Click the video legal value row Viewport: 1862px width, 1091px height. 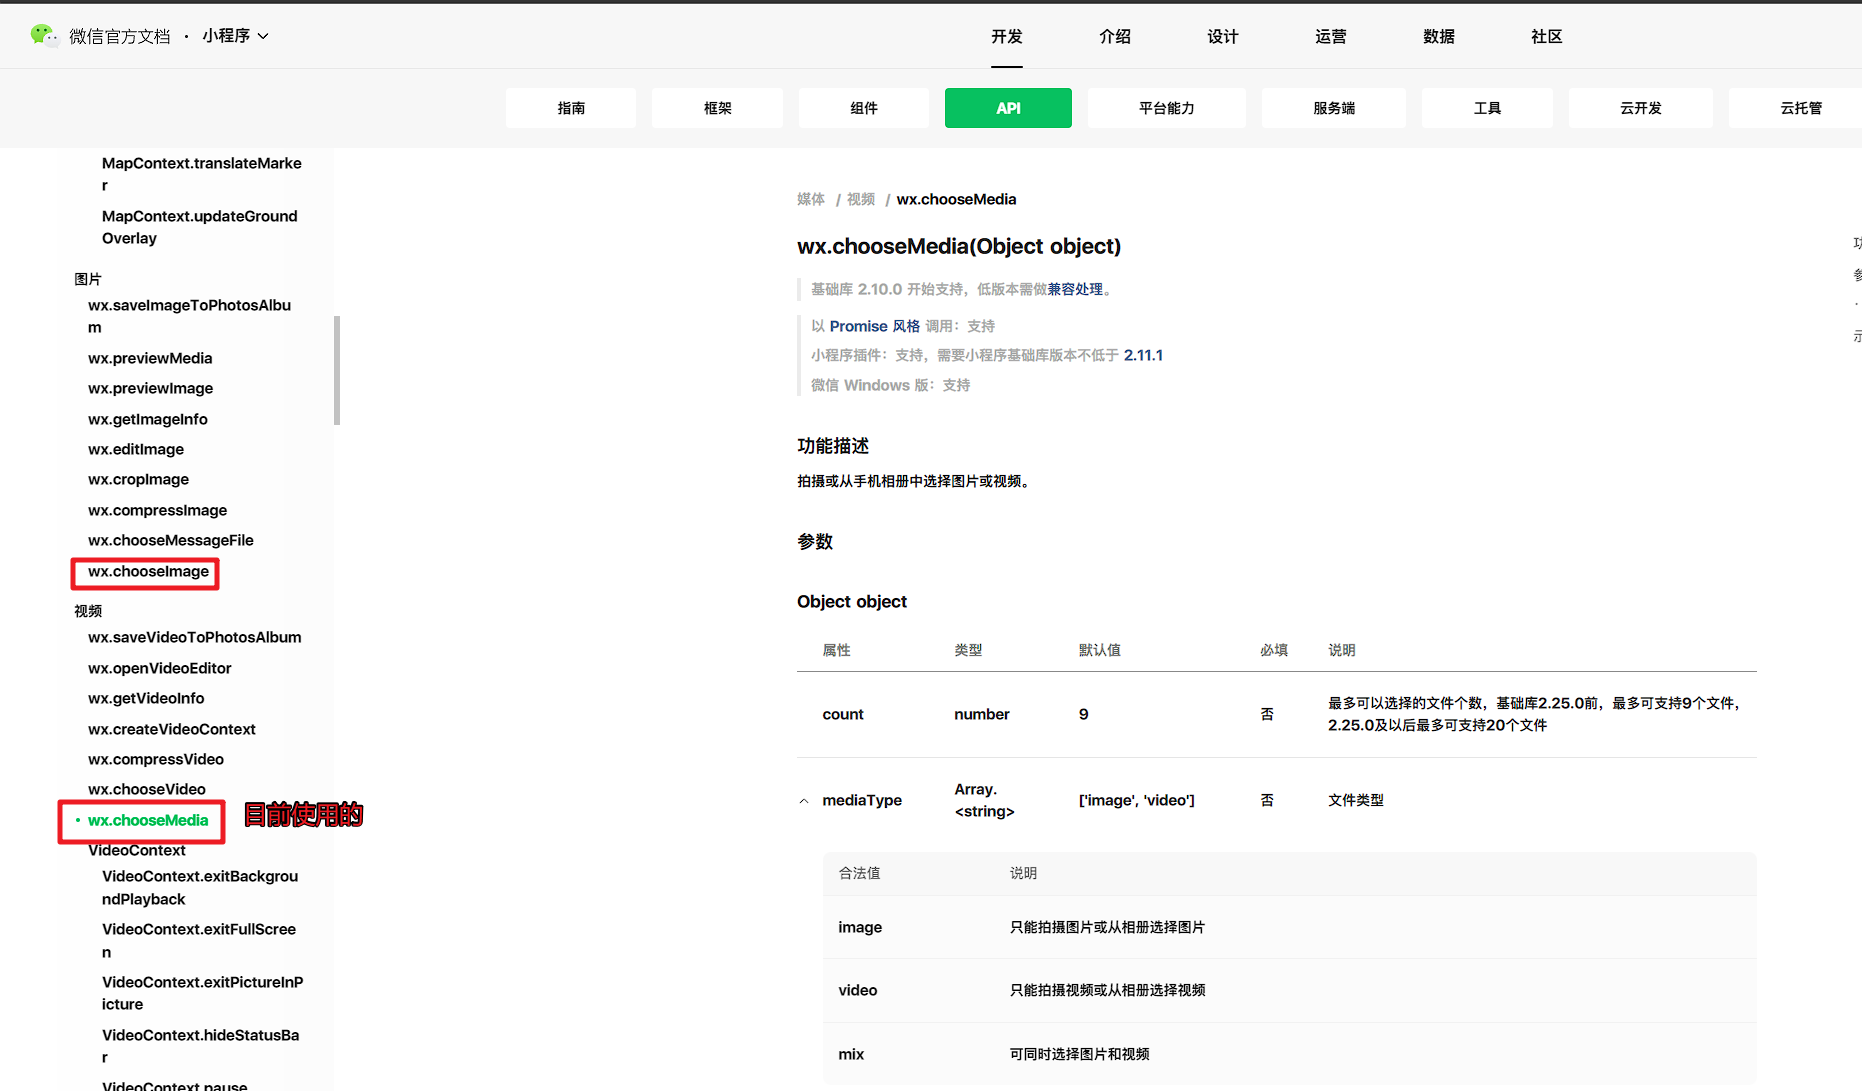point(1289,990)
